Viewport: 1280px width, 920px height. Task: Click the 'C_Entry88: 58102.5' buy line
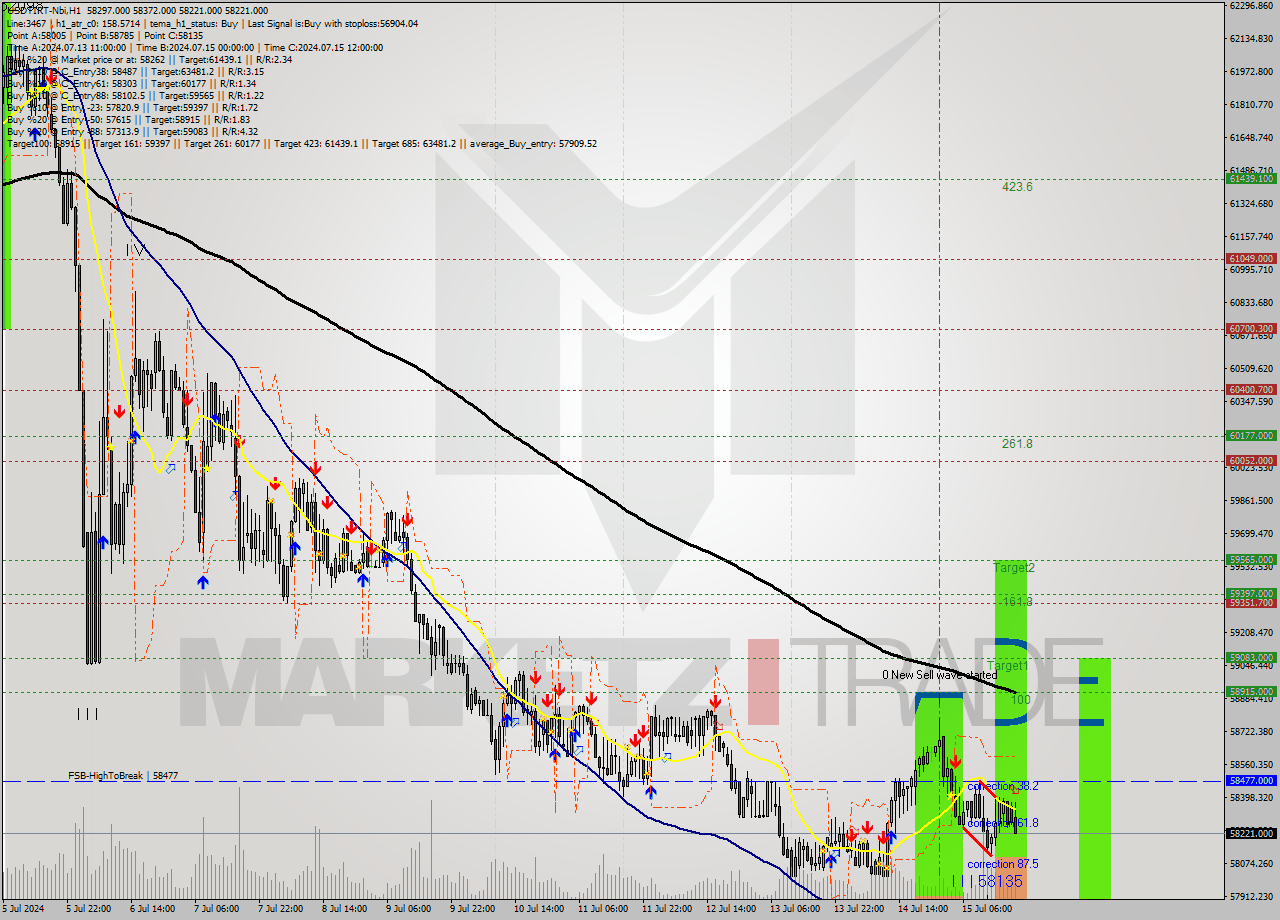136,95
